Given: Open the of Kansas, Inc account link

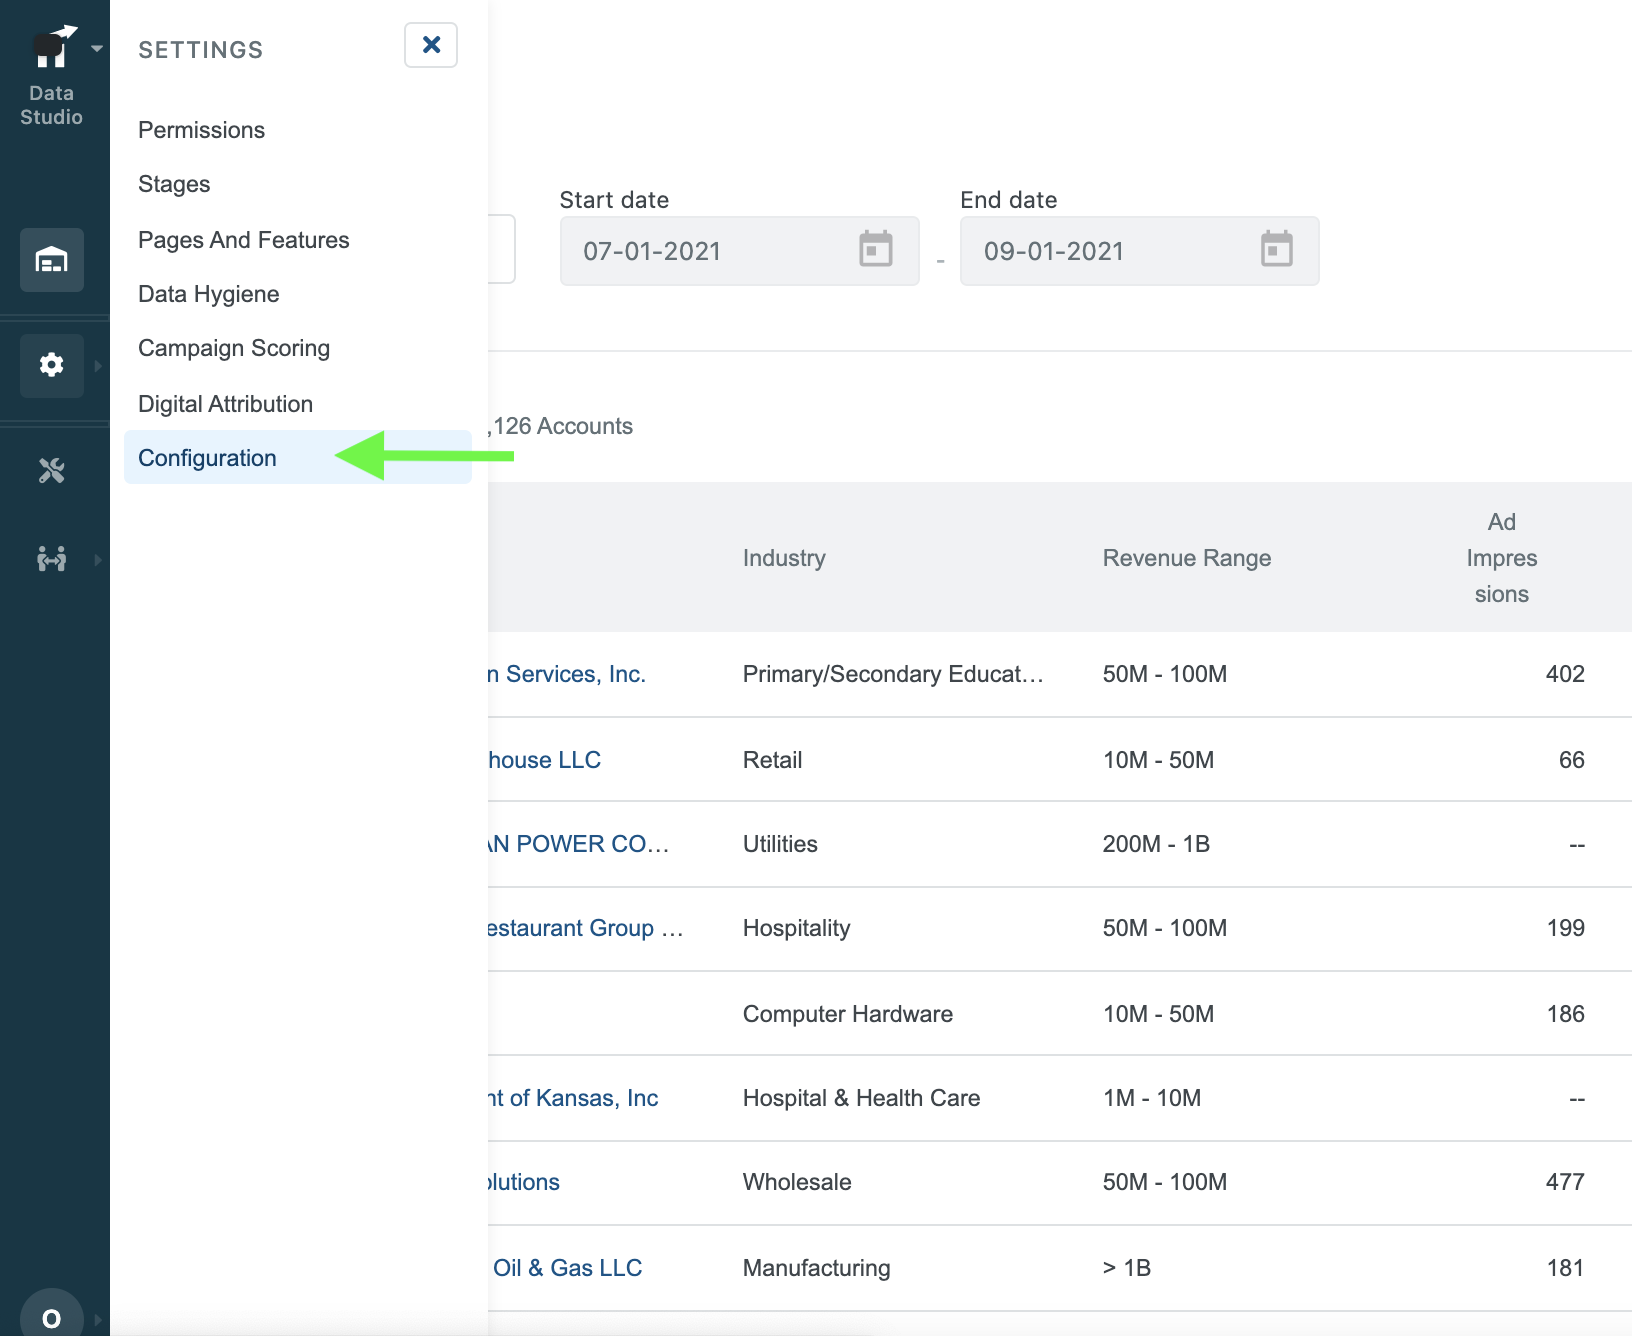Looking at the screenshot, I should point(574,1098).
